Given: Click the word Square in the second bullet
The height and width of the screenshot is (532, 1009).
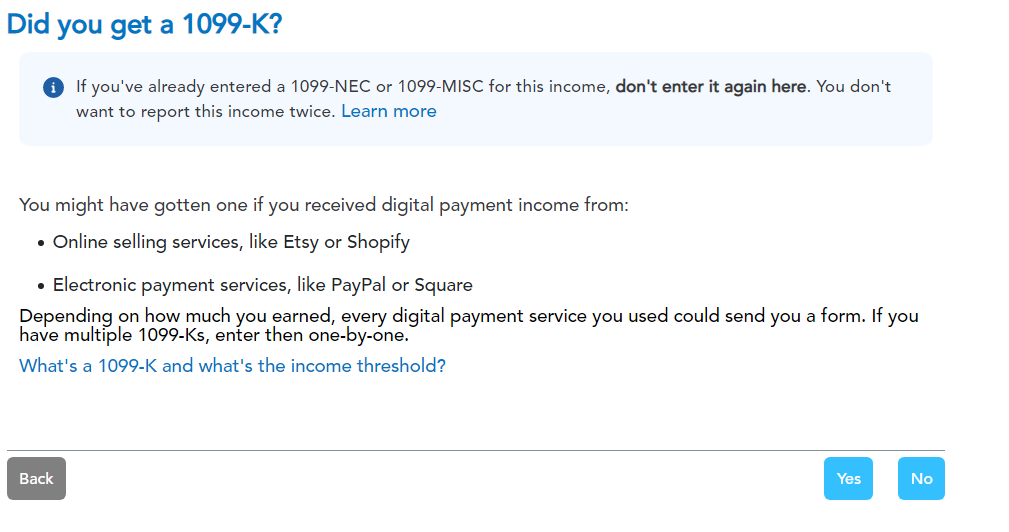Looking at the screenshot, I should pyautogui.click(x=443, y=285).
